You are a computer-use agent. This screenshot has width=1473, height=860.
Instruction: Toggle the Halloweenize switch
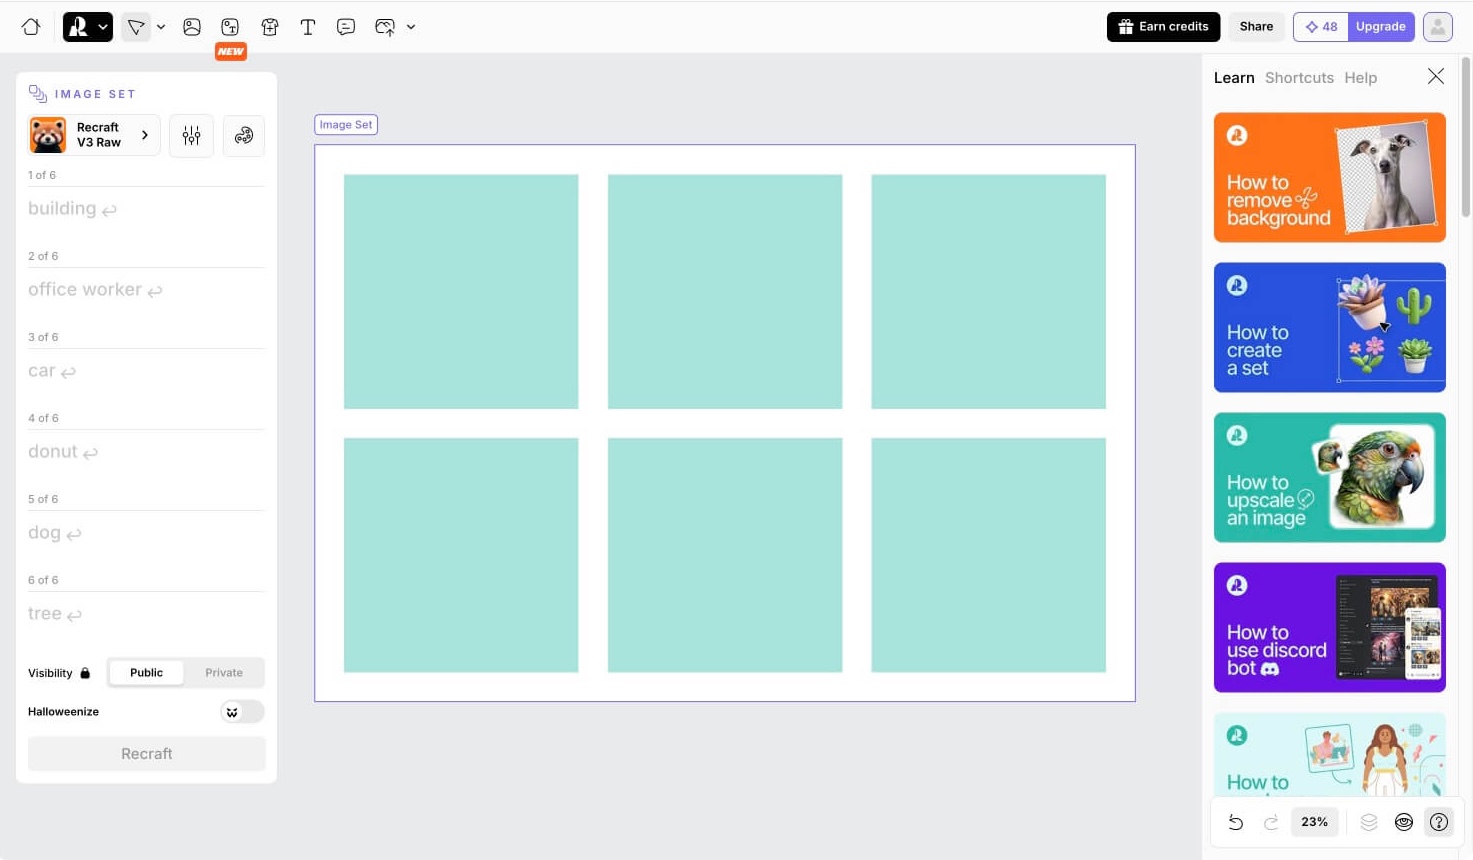tap(242, 712)
